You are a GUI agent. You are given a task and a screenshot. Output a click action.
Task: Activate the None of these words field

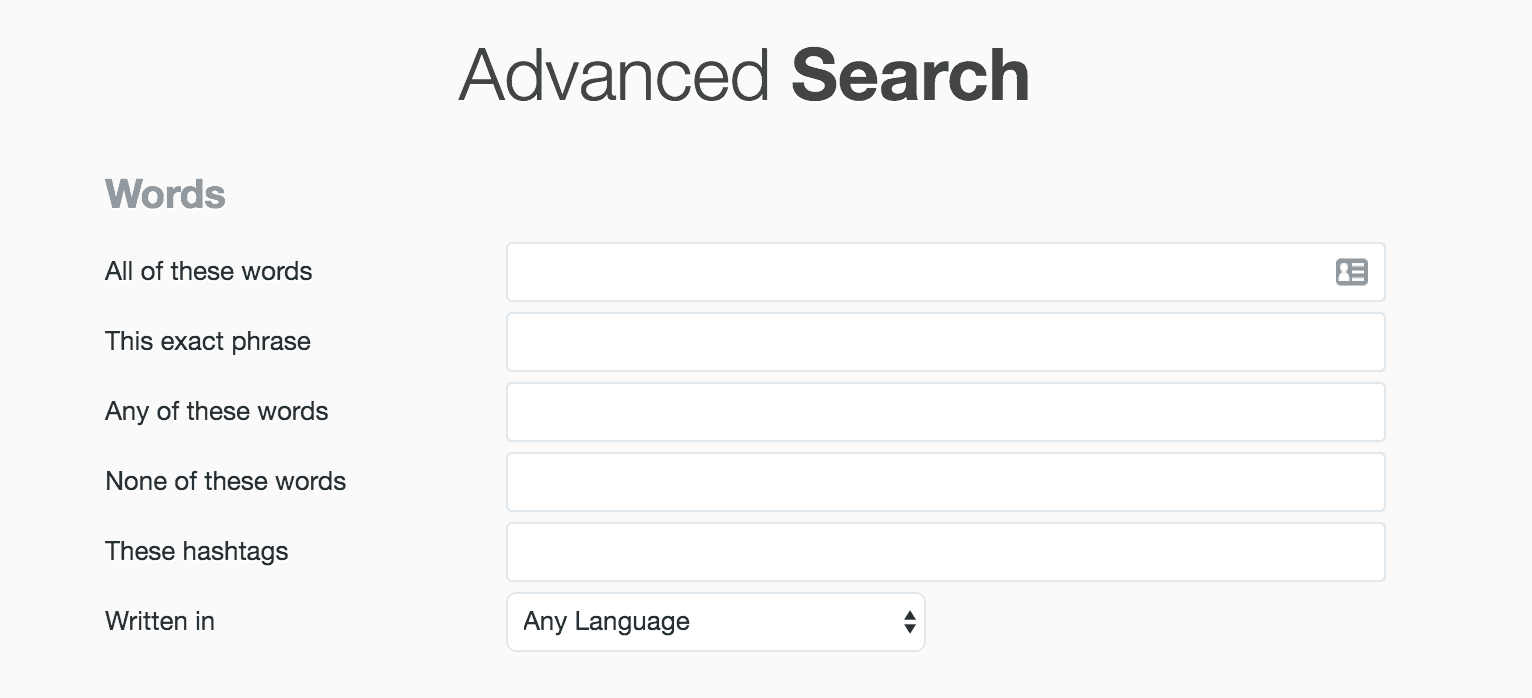[945, 482]
